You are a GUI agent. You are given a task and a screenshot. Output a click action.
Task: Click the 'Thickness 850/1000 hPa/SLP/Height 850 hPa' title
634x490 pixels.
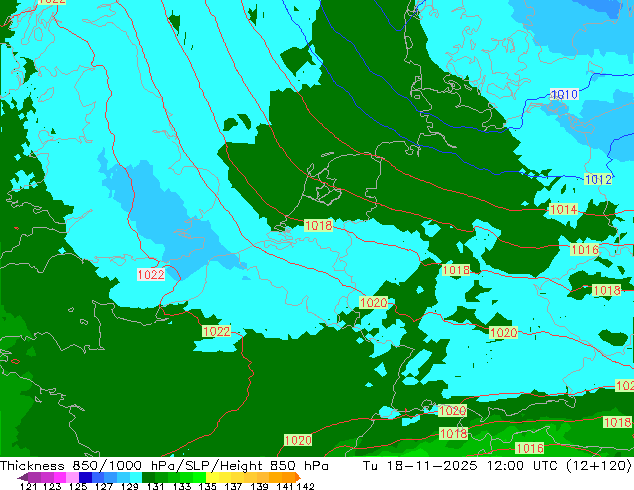tap(164, 466)
